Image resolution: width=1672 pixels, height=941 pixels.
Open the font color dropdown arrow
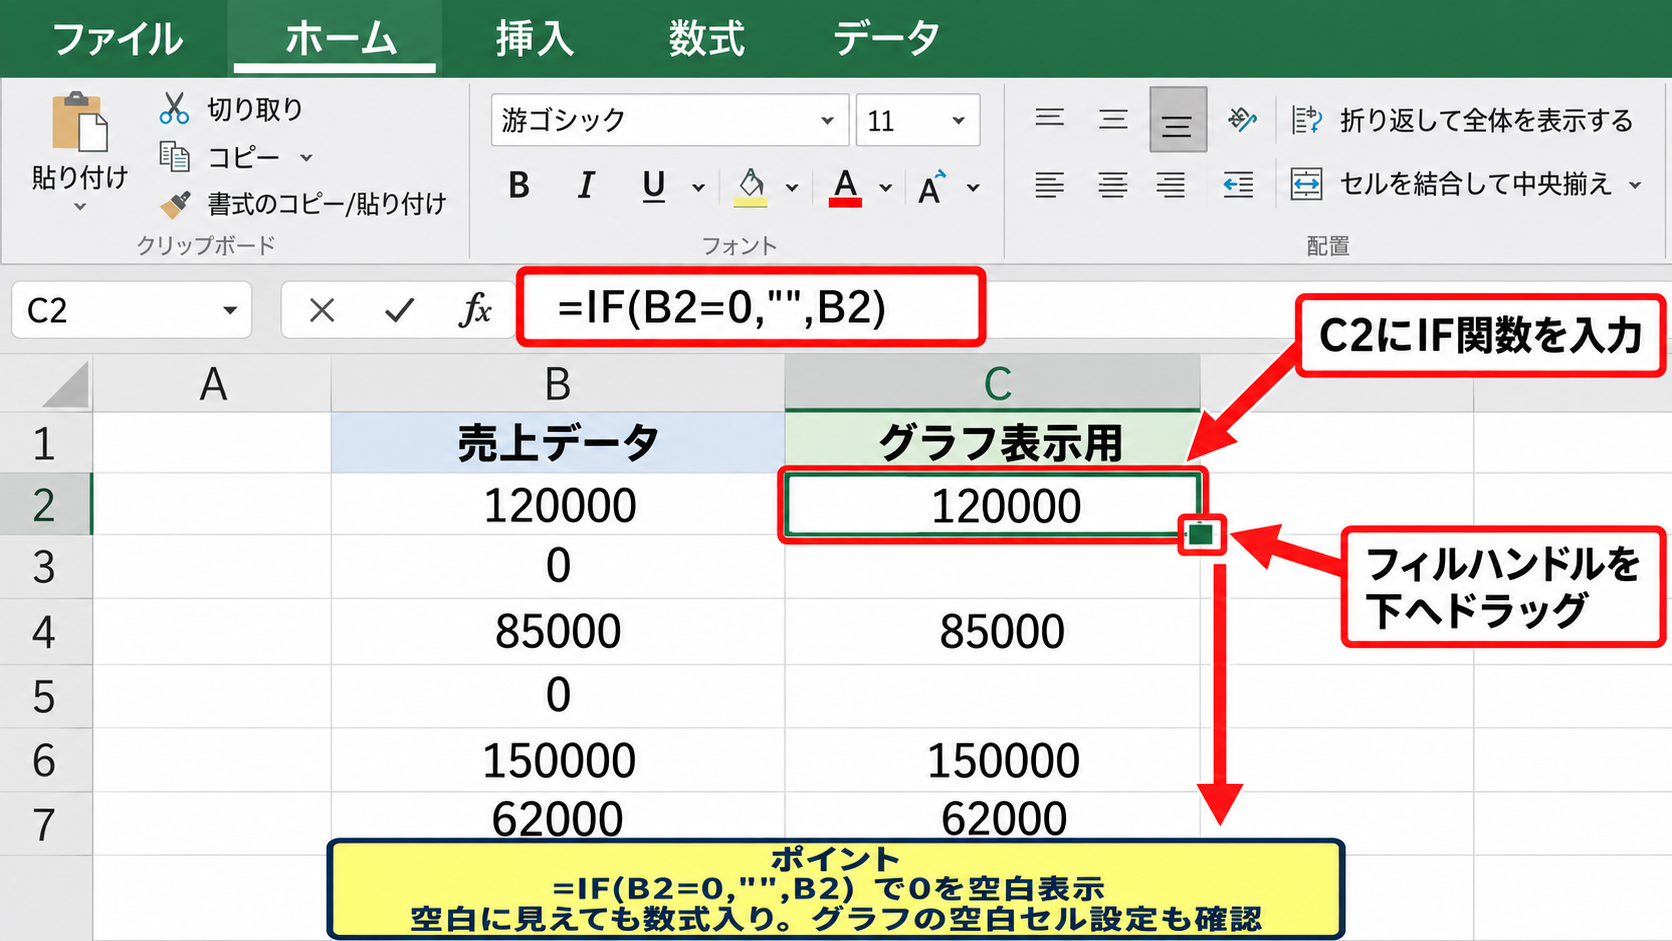point(885,187)
